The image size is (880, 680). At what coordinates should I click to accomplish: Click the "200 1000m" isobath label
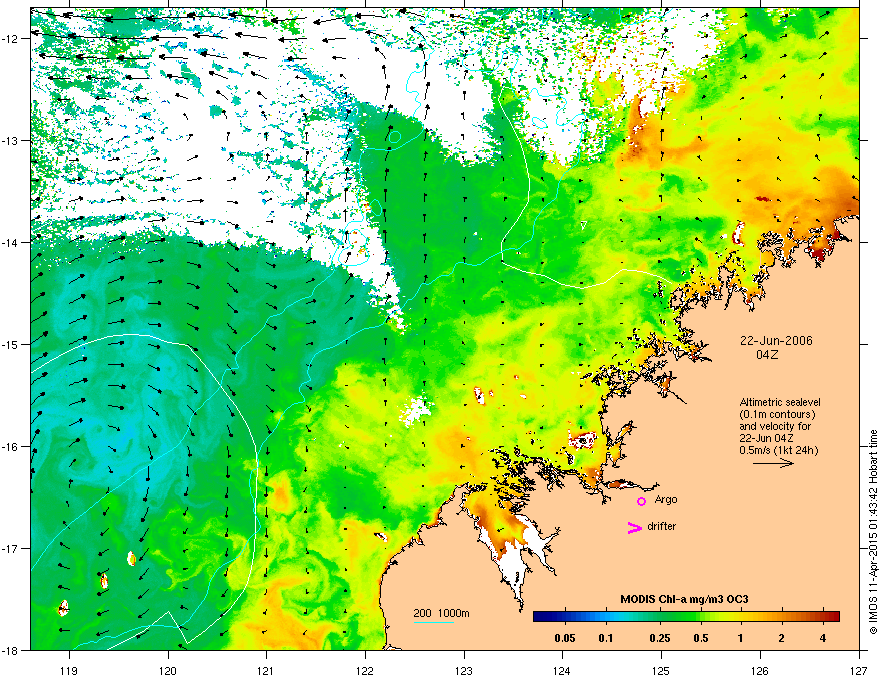[x=441, y=613]
